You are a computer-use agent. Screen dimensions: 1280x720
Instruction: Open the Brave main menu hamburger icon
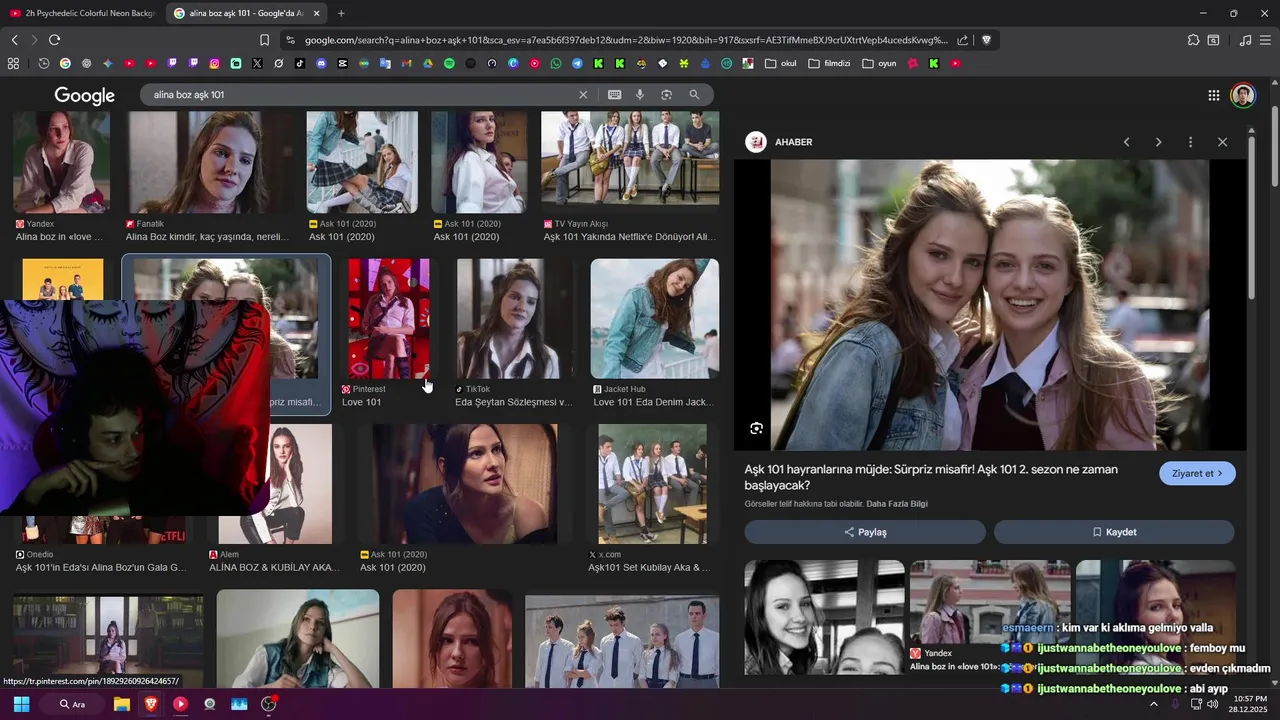pos(1265,40)
